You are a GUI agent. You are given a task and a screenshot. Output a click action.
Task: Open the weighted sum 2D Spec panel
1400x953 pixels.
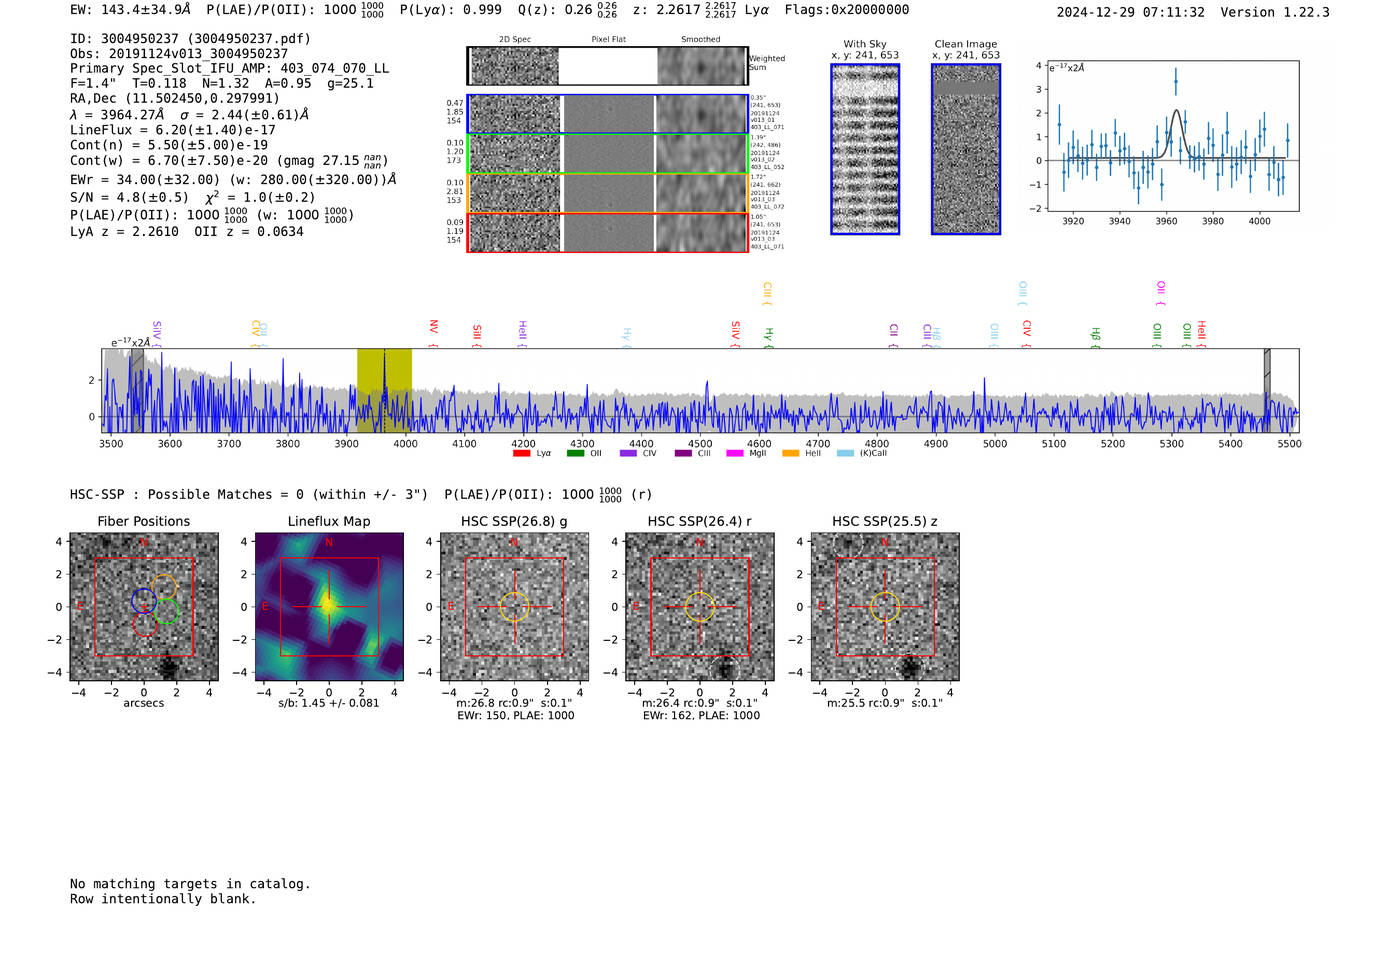coord(515,66)
